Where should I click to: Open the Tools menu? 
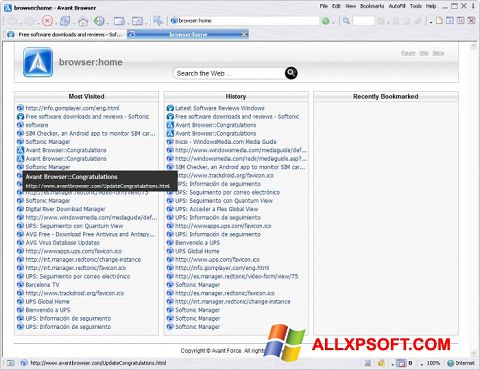(416, 6)
